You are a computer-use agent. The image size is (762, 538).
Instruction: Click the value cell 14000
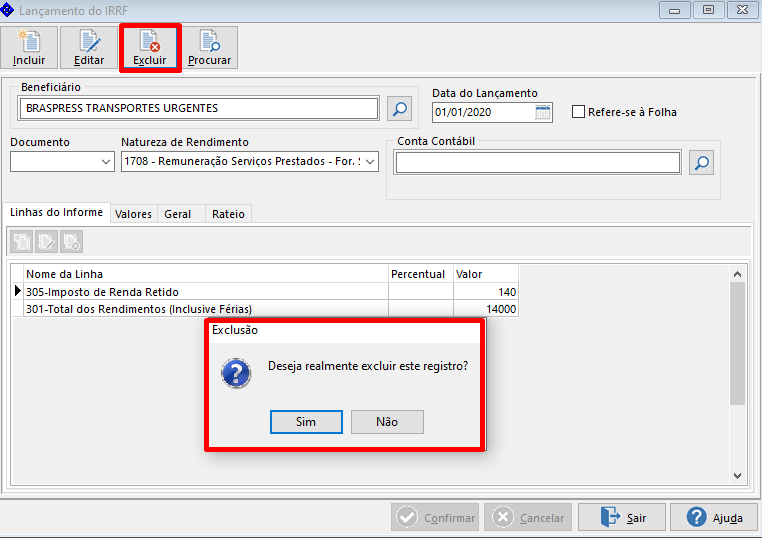(x=486, y=309)
